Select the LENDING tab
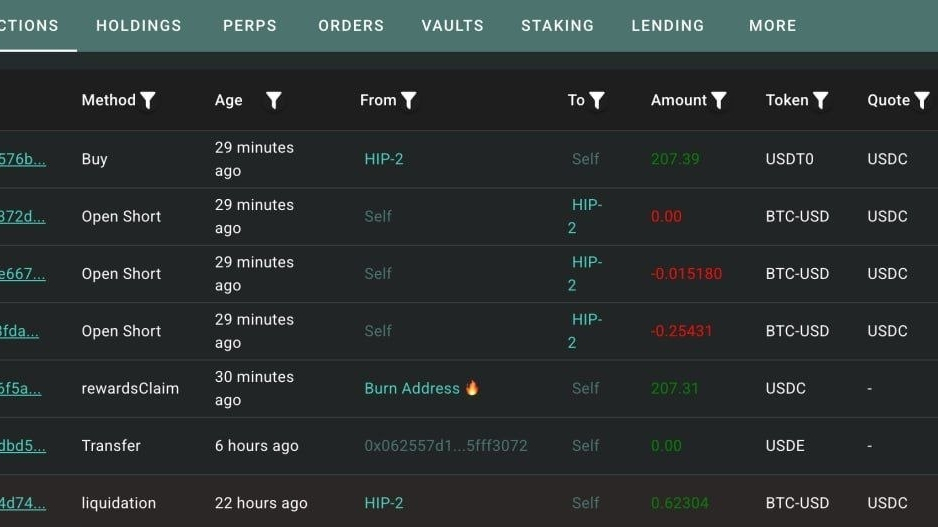The image size is (938, 527). (x=668, y=26)
